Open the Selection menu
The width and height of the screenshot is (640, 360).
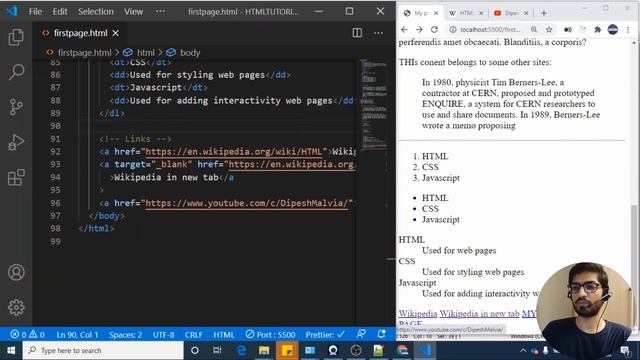tap(96, 11)
